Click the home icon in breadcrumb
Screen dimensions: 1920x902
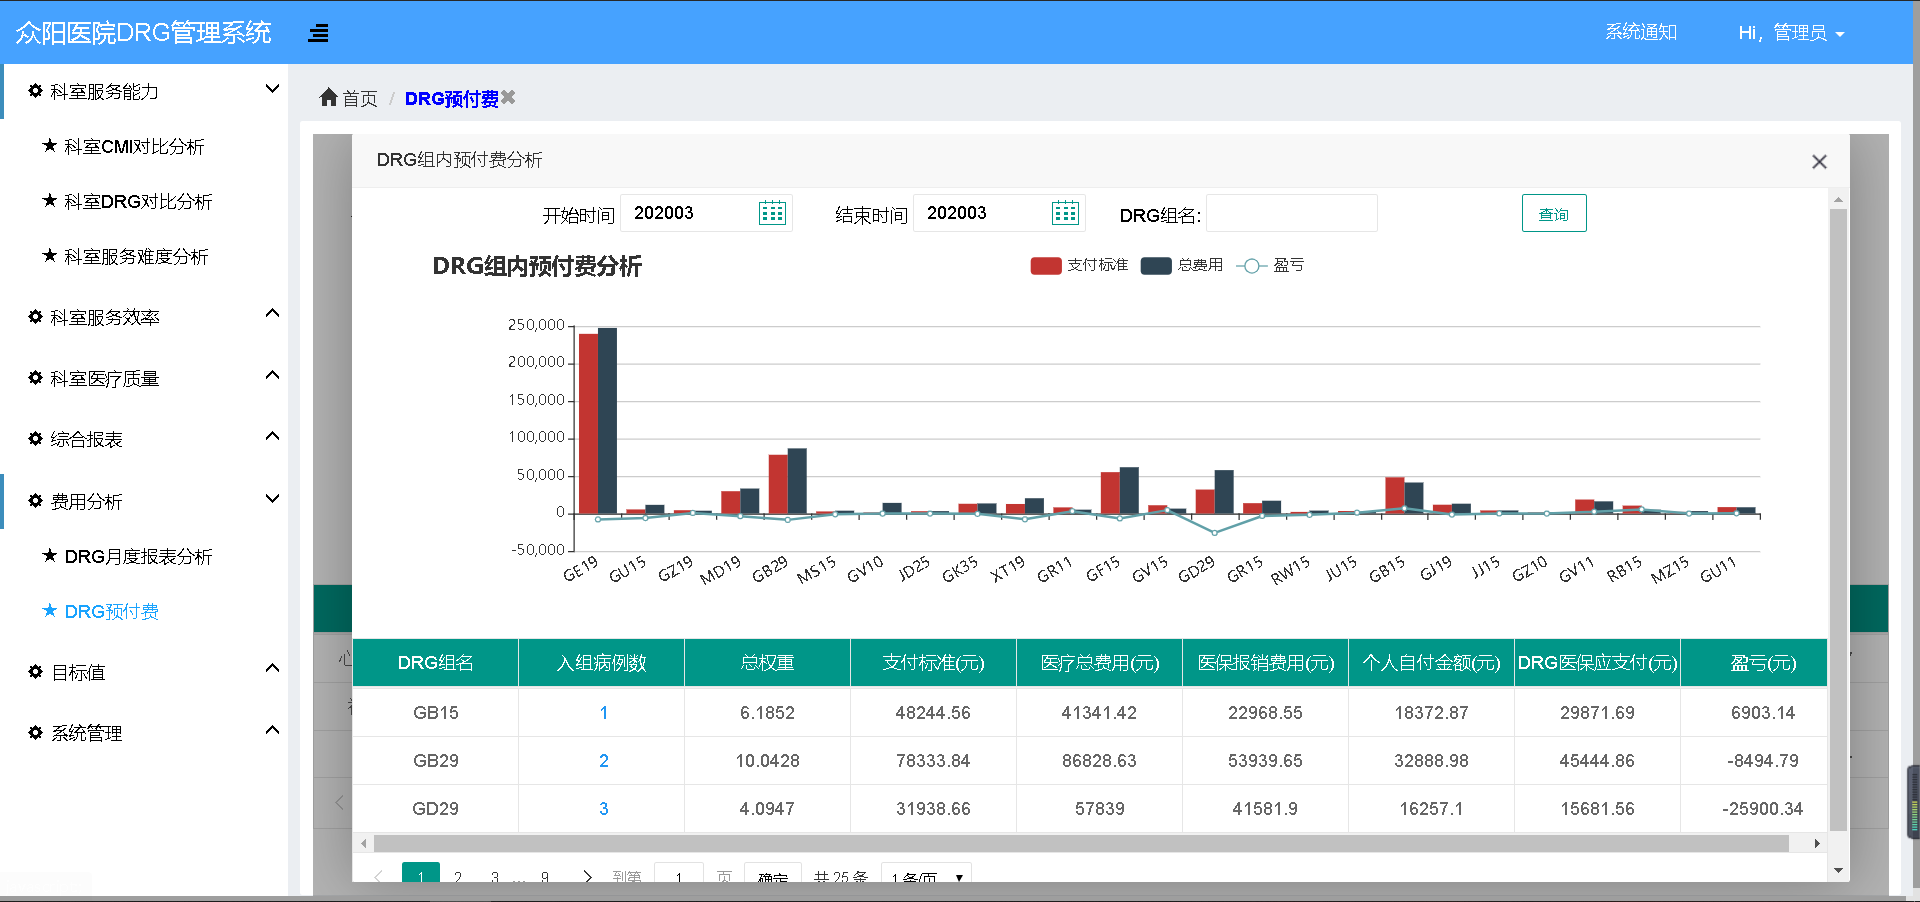point(328,97)
